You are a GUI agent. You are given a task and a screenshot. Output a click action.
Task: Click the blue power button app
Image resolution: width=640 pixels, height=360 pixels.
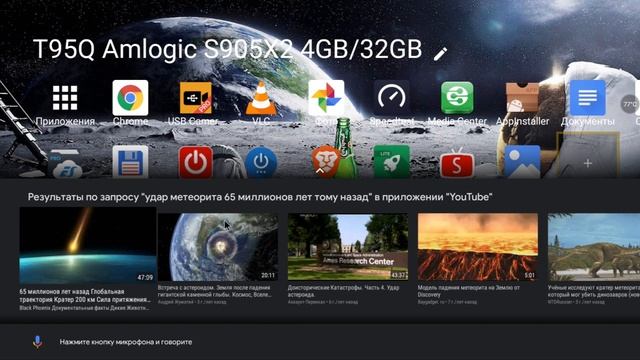pyautogui.click(x=261, y=162)
